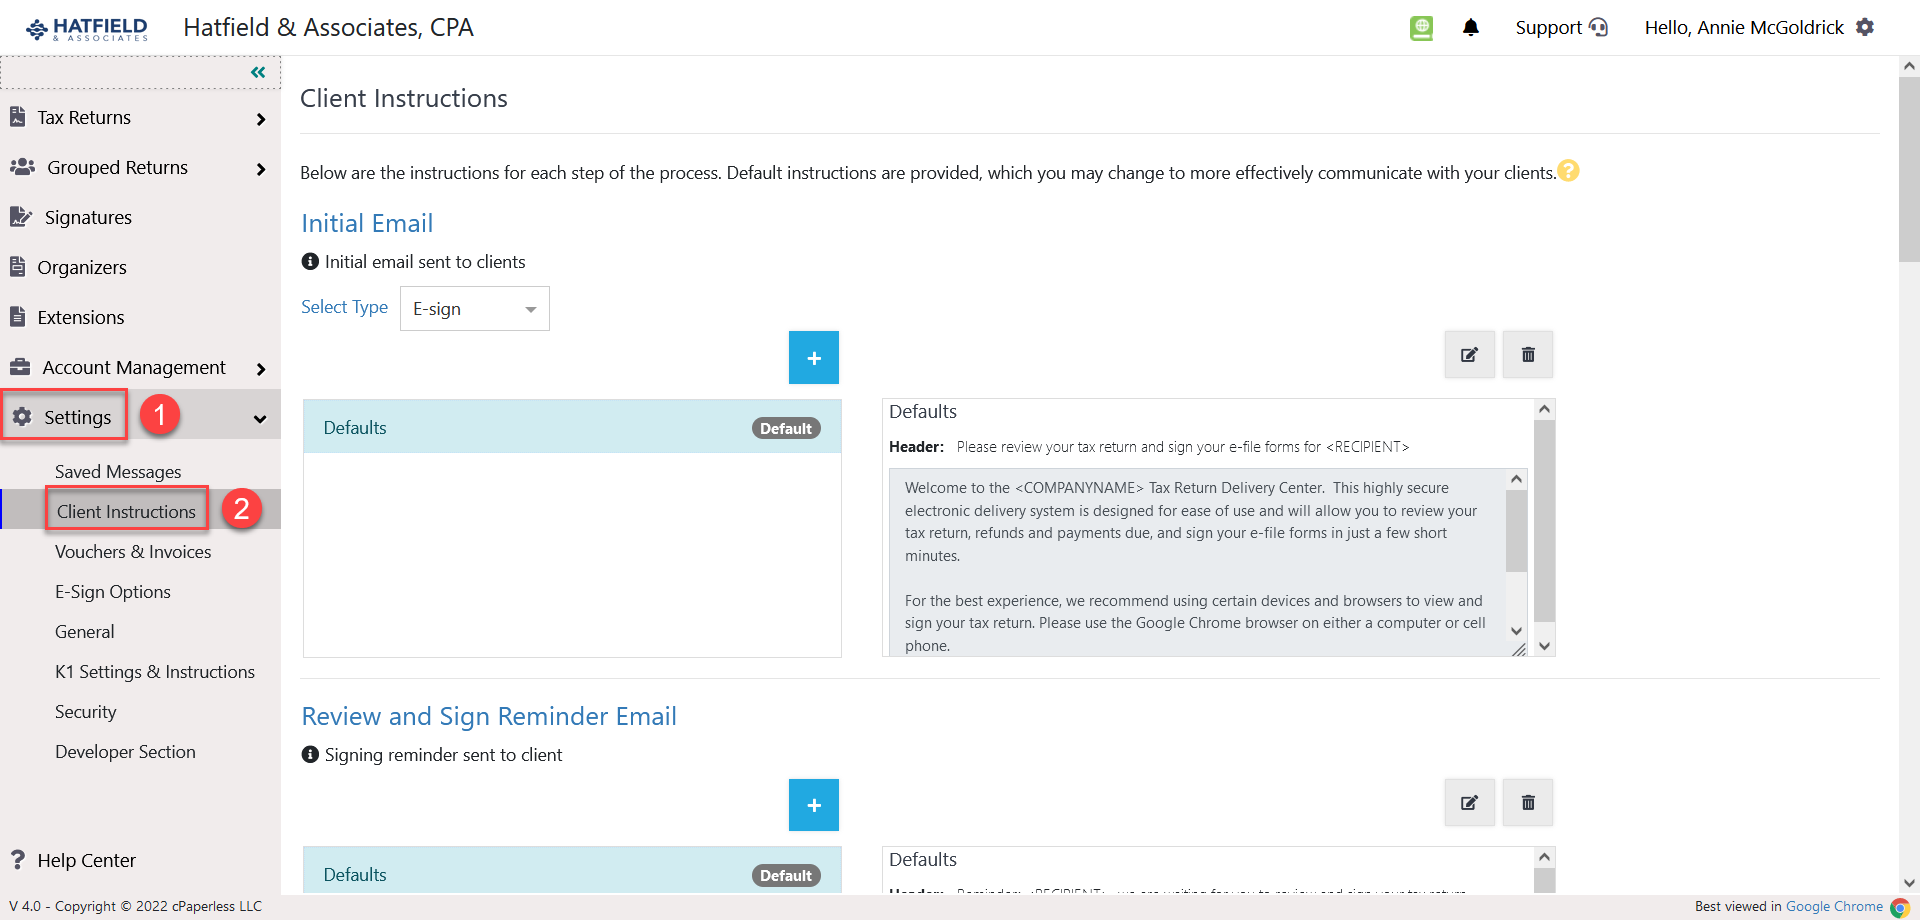
Task: Expand the Tax Returns section
Action: [x=261, y=117]
